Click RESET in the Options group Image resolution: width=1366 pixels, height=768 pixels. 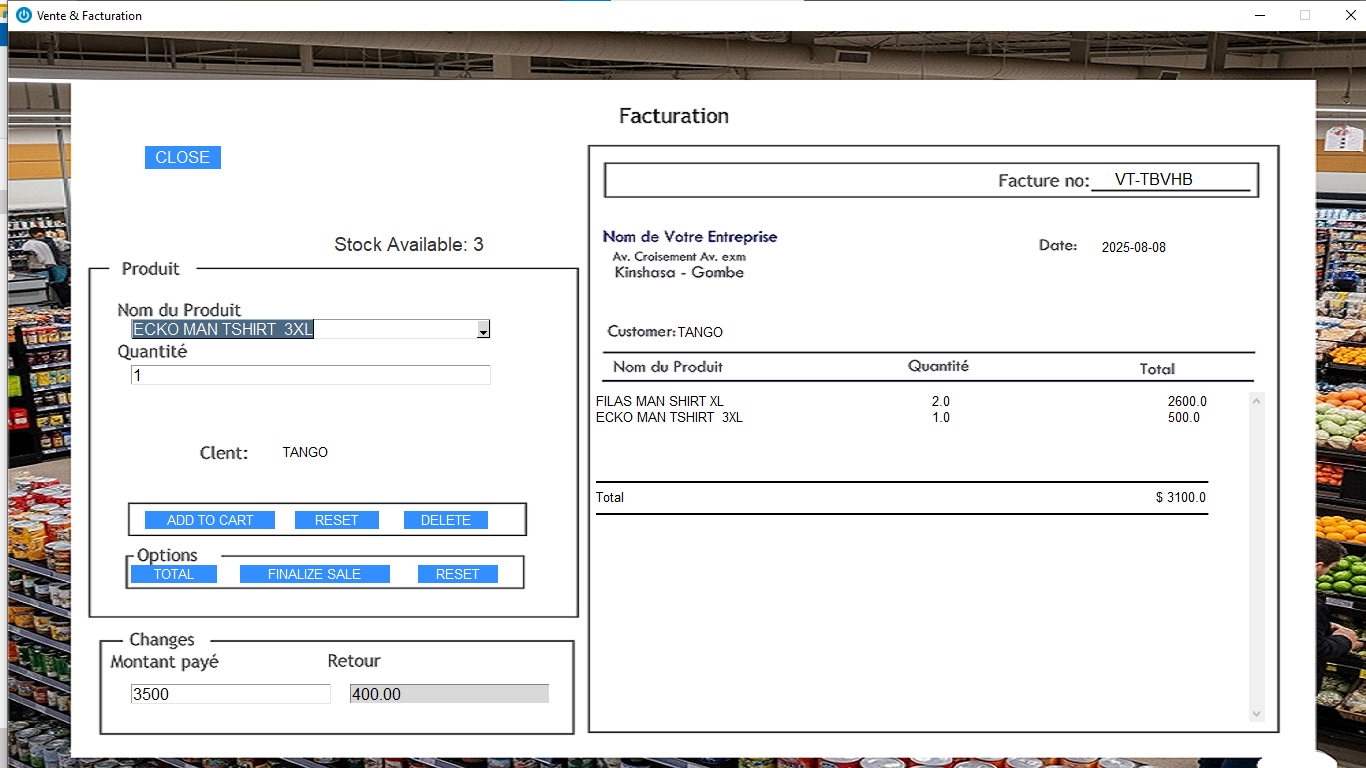pyautogui.click(x=457, y=574)
